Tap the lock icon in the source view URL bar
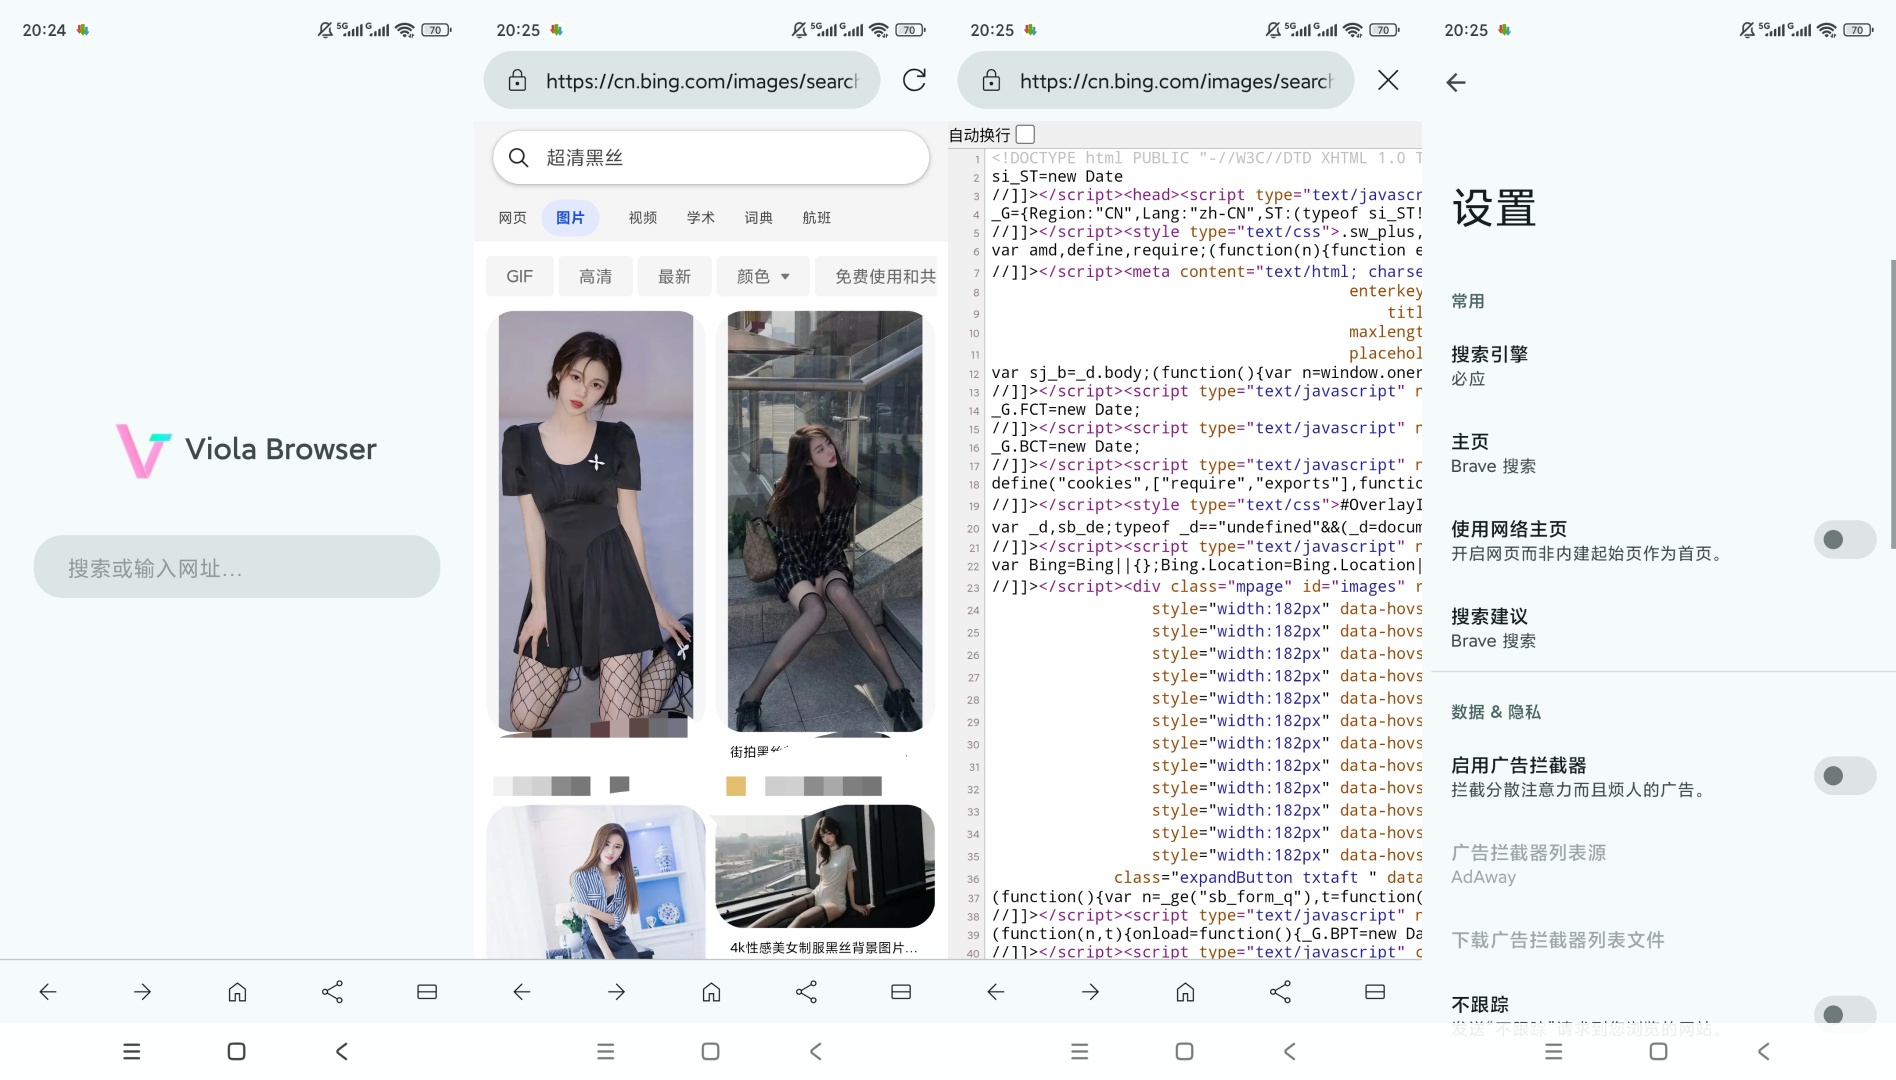 (991, 81)
